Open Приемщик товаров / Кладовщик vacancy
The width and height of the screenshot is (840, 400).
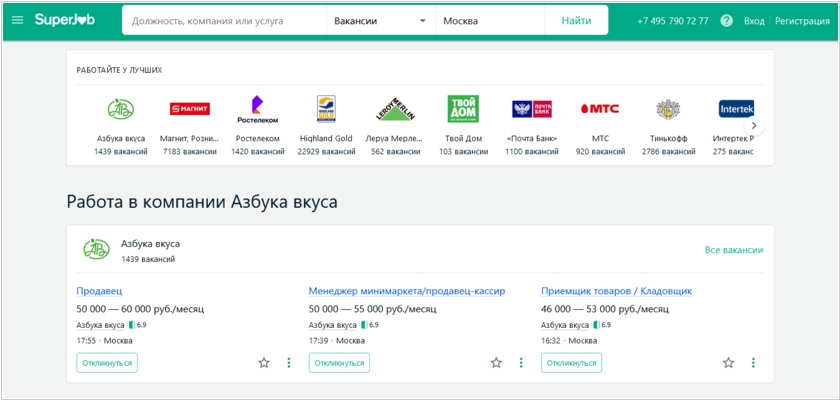click(x=617, y=291)
